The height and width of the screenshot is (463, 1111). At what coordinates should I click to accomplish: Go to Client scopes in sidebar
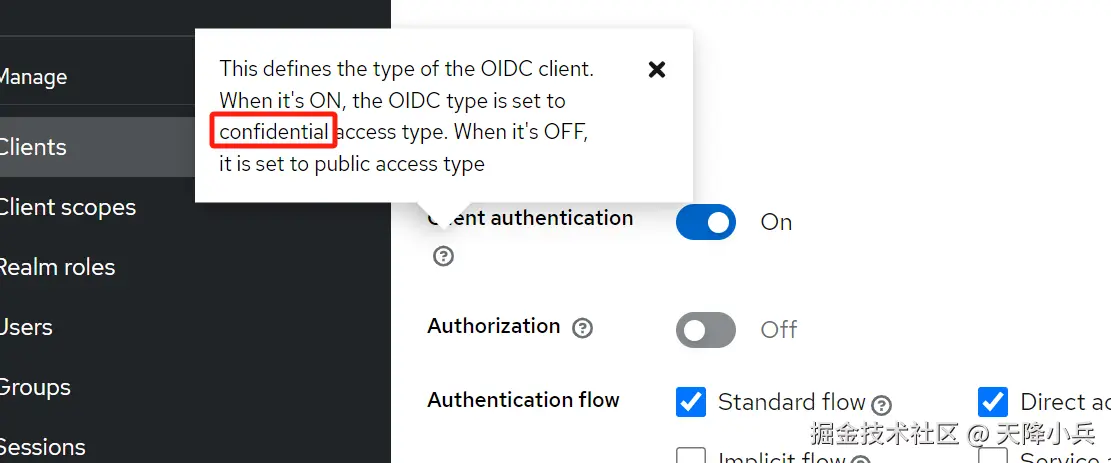[x=67, y=207]
